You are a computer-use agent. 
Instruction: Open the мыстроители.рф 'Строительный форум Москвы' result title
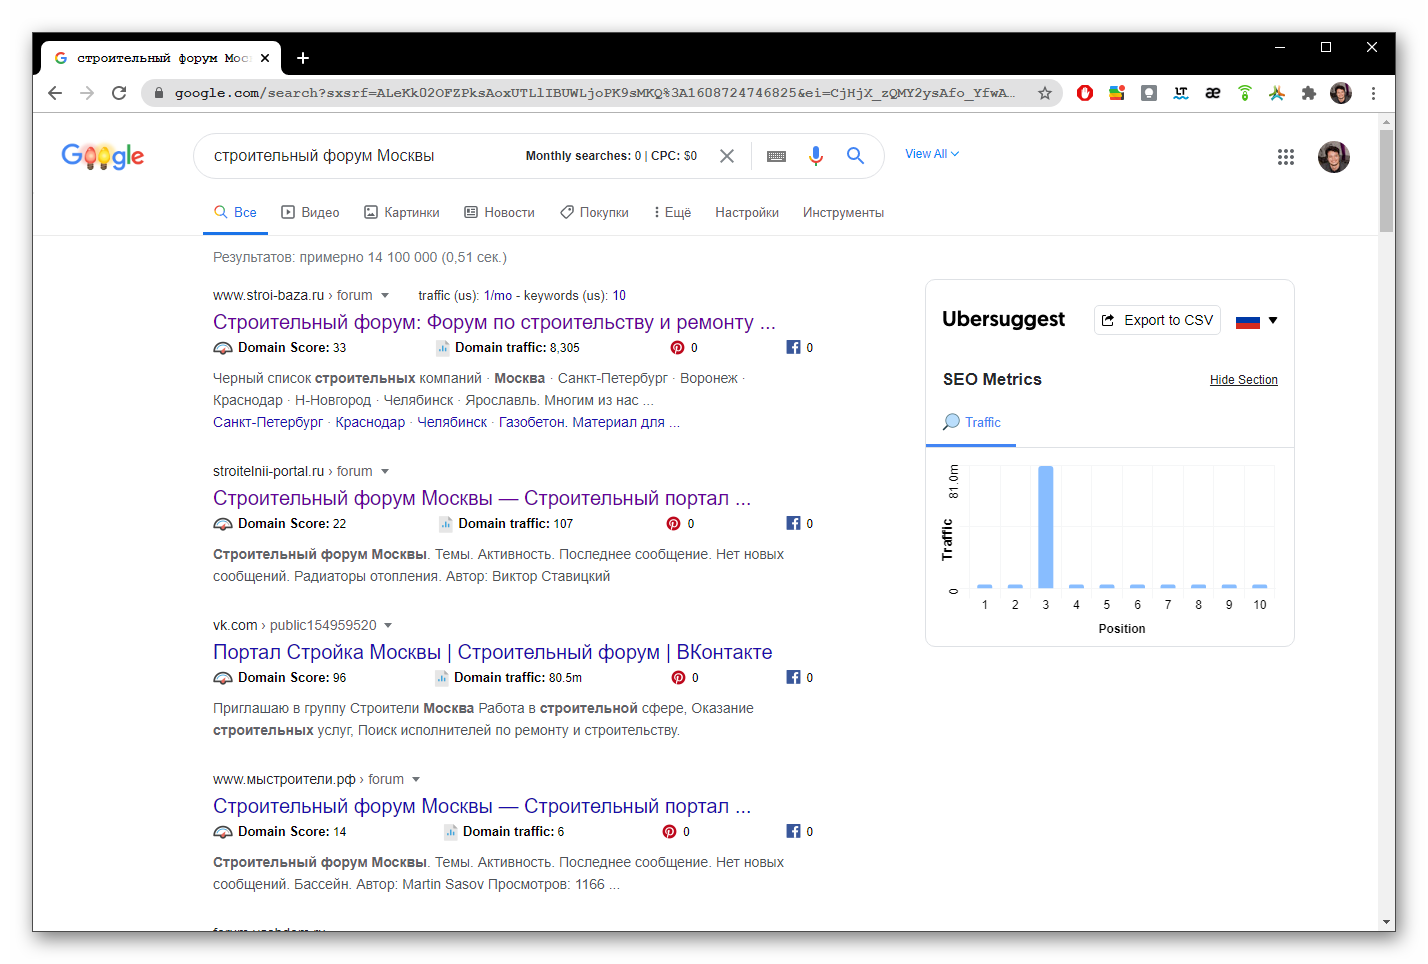point(482,807)
